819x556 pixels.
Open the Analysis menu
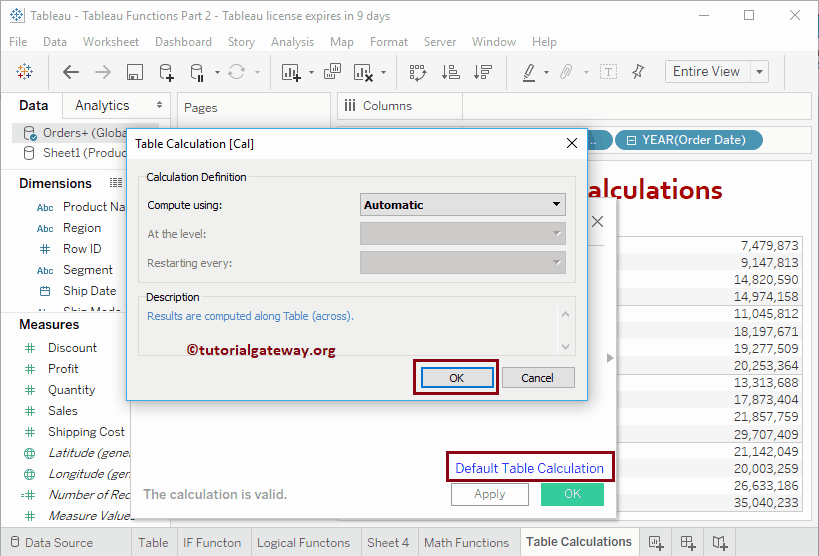[x=292, y=42]
